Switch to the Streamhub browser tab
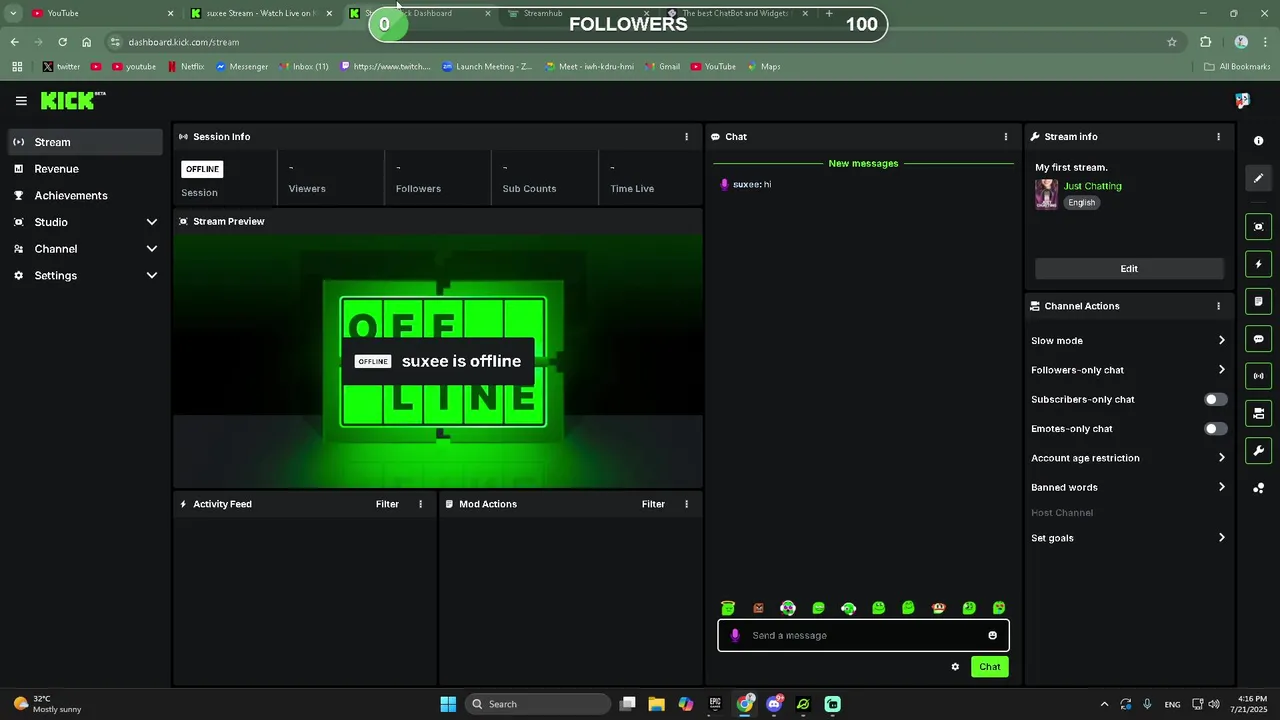Screen dimensions: 1280x720 (x=578, y=13)
